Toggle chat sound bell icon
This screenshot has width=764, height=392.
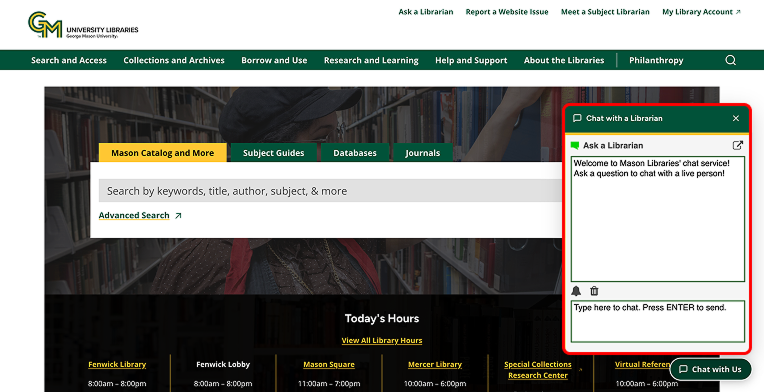(576, 291)
